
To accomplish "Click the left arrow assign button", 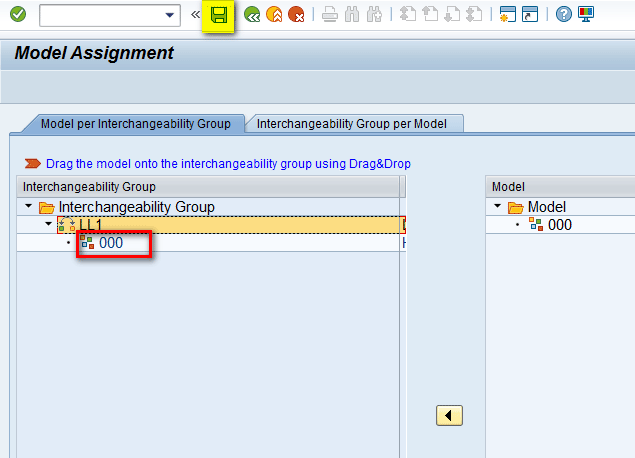I will click(x=449, y=415).
